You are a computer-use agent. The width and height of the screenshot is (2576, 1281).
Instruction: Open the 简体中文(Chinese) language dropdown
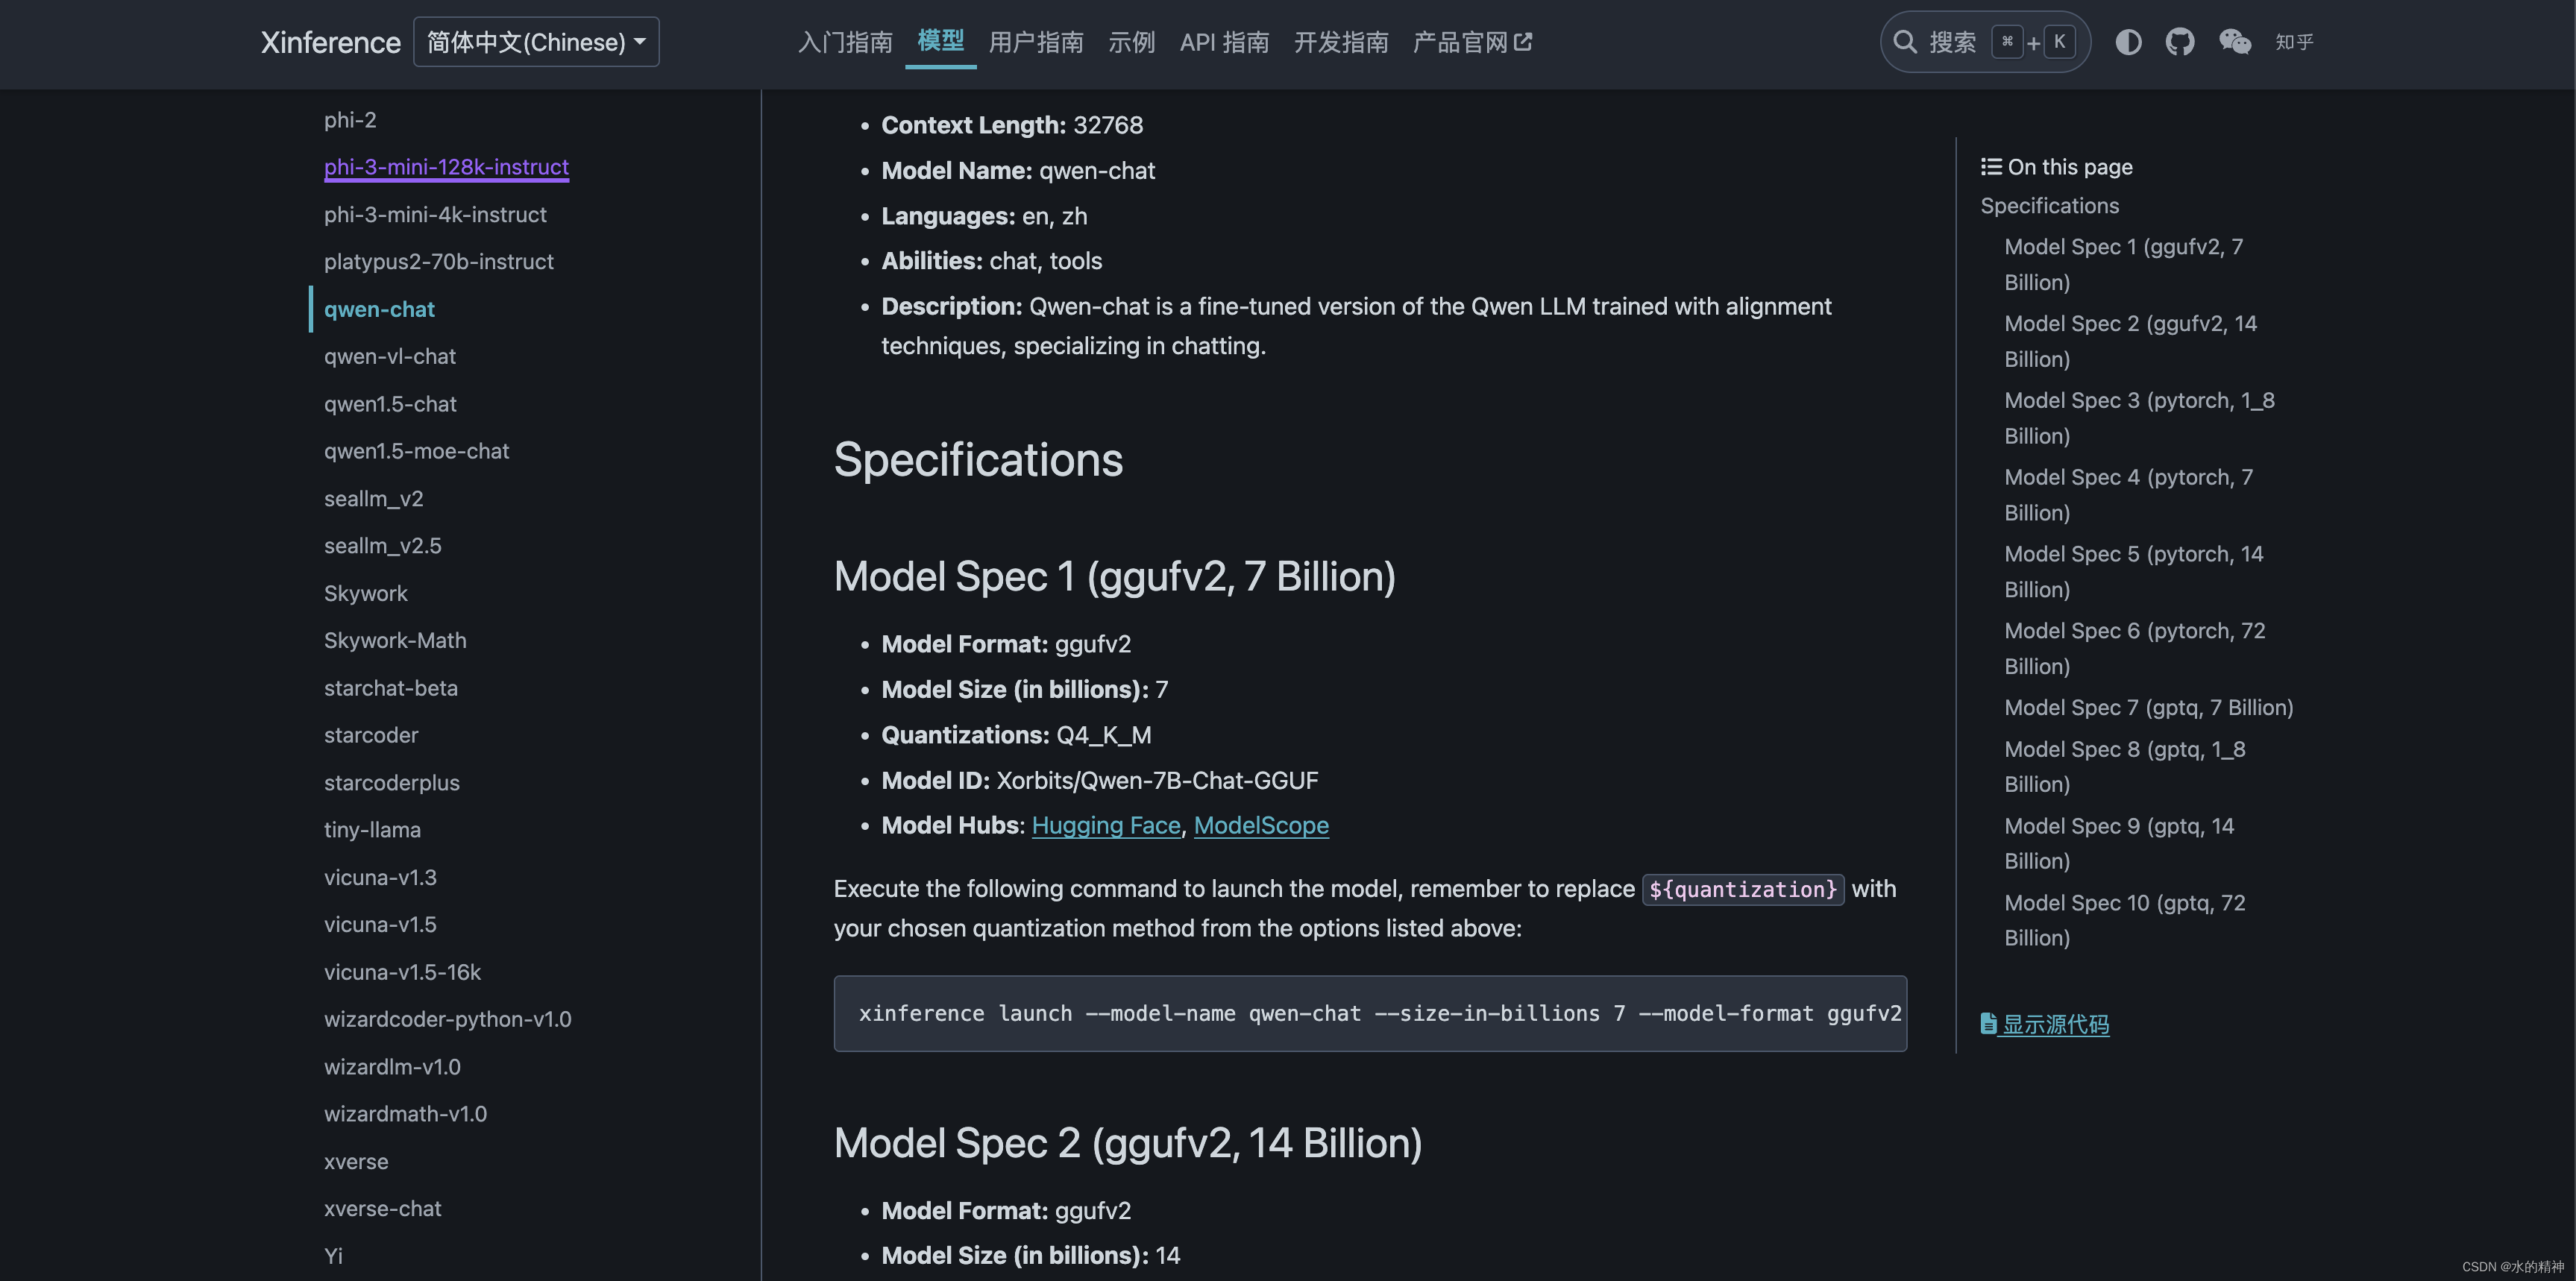pos(536,41)
